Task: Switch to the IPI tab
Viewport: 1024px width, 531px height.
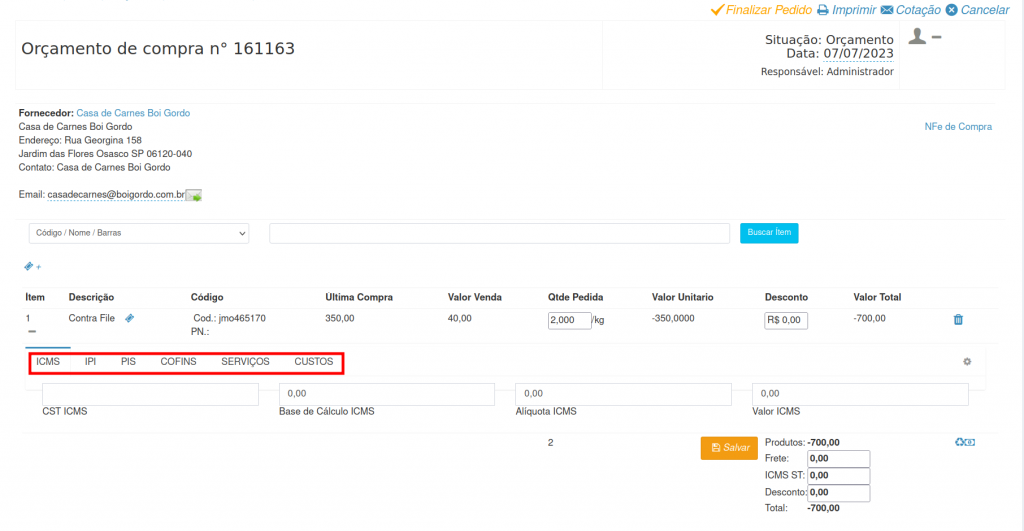Action: pos(90,361)
